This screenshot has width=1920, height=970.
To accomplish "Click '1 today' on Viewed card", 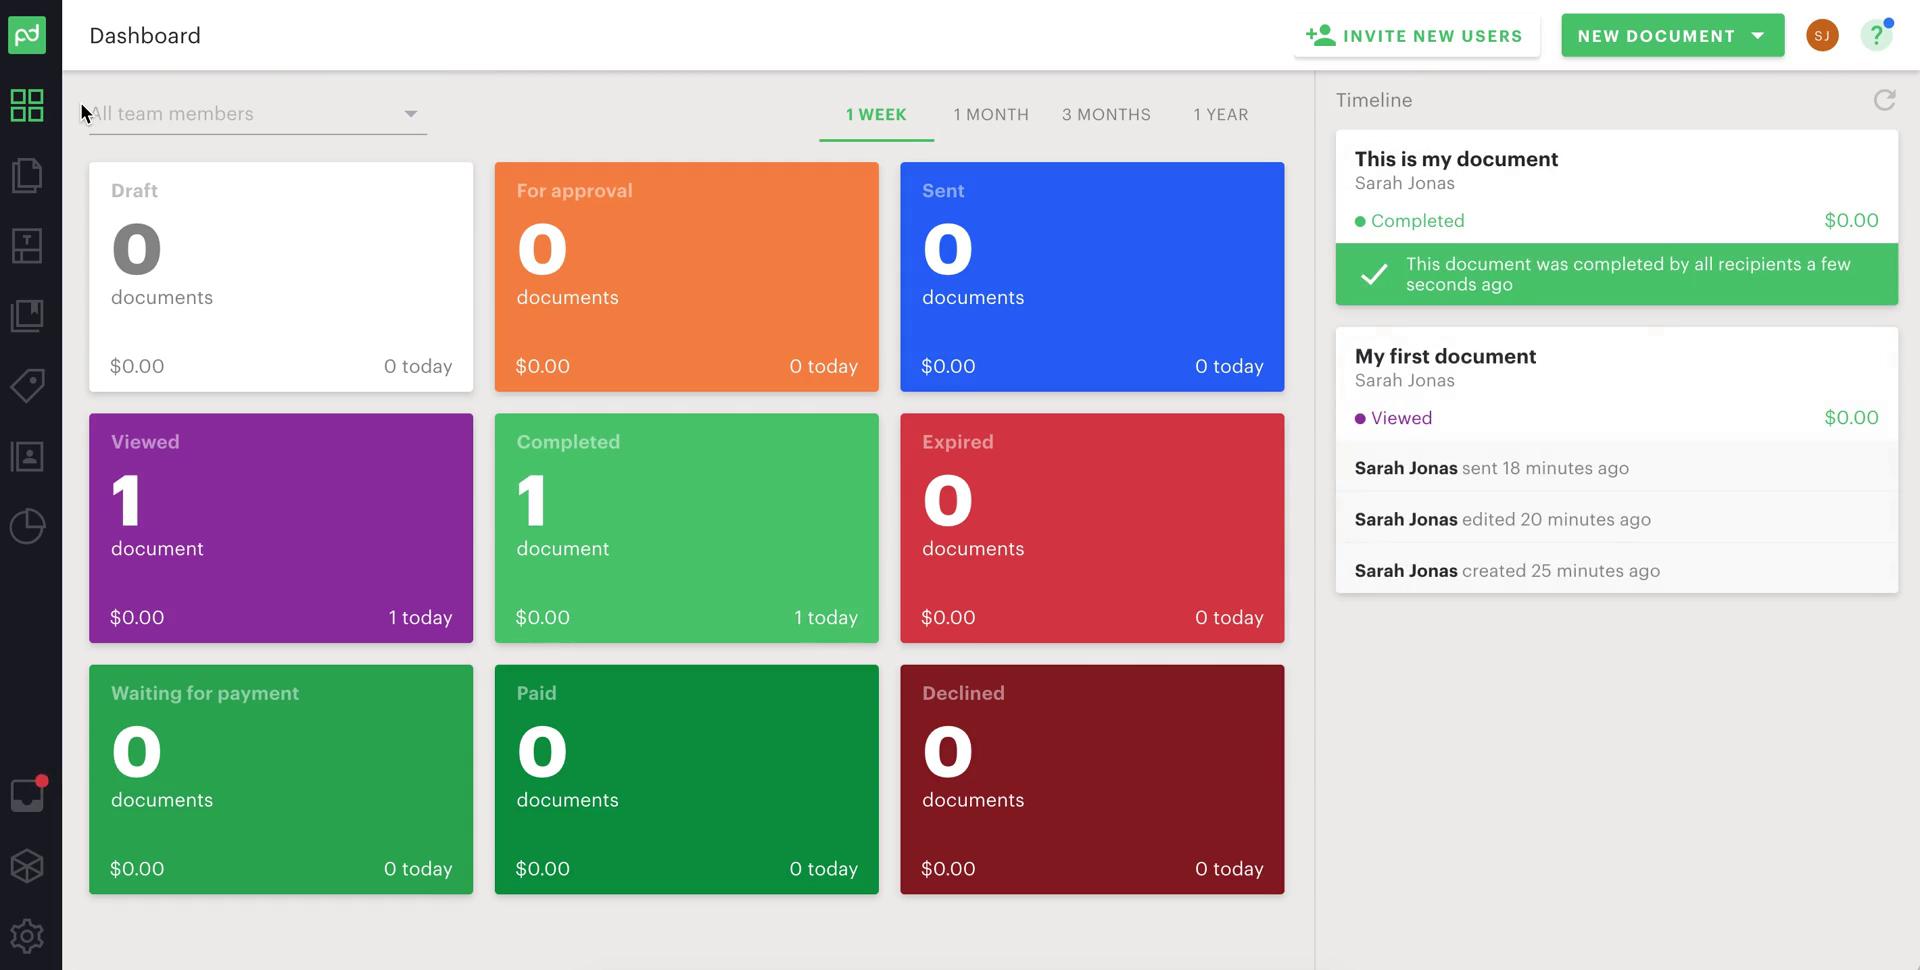I will pyautogui.click(x=420, y=618).
